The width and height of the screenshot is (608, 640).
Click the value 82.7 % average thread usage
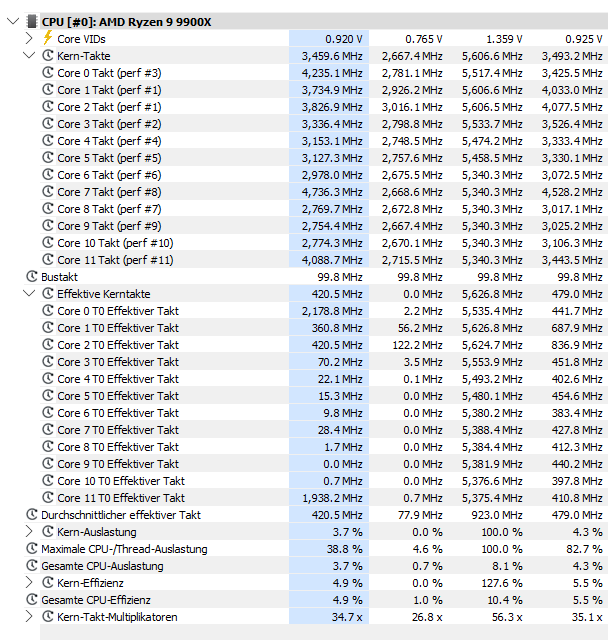[x=584, y=549]
